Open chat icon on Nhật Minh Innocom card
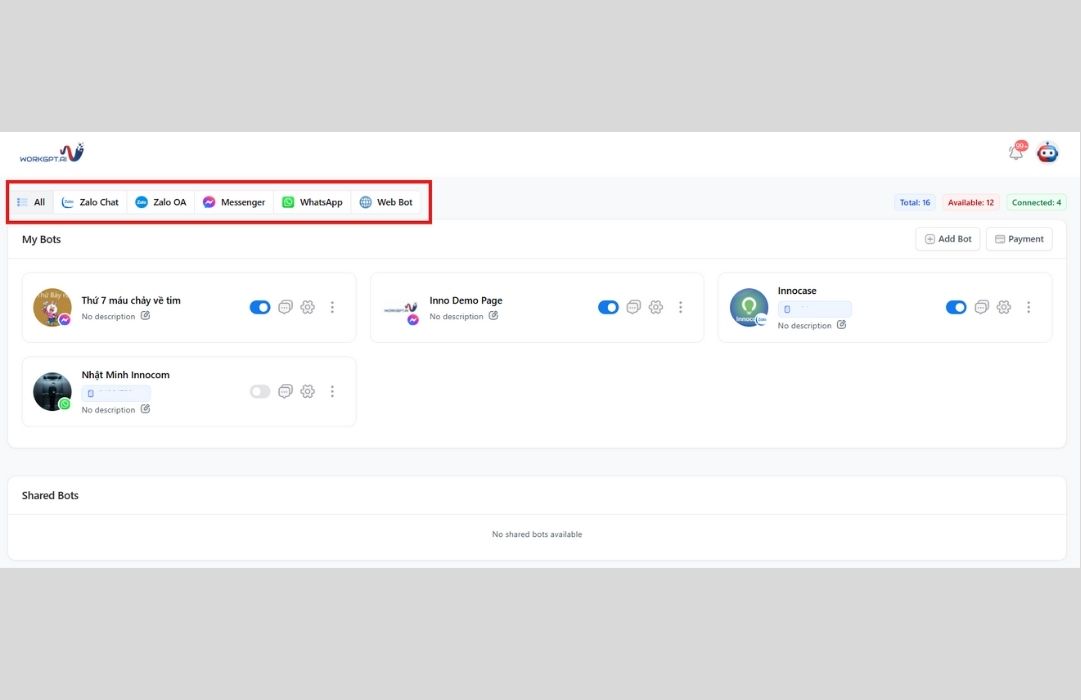The width and height of the screenshot is (1081, 700). tap(285, 391)
